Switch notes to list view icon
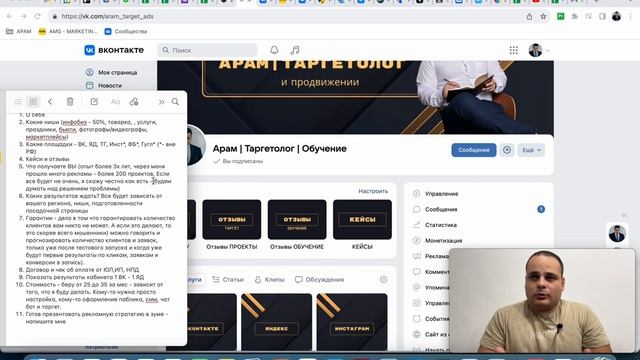This screenshot has width=640, height=360. [x=18, y=102]
